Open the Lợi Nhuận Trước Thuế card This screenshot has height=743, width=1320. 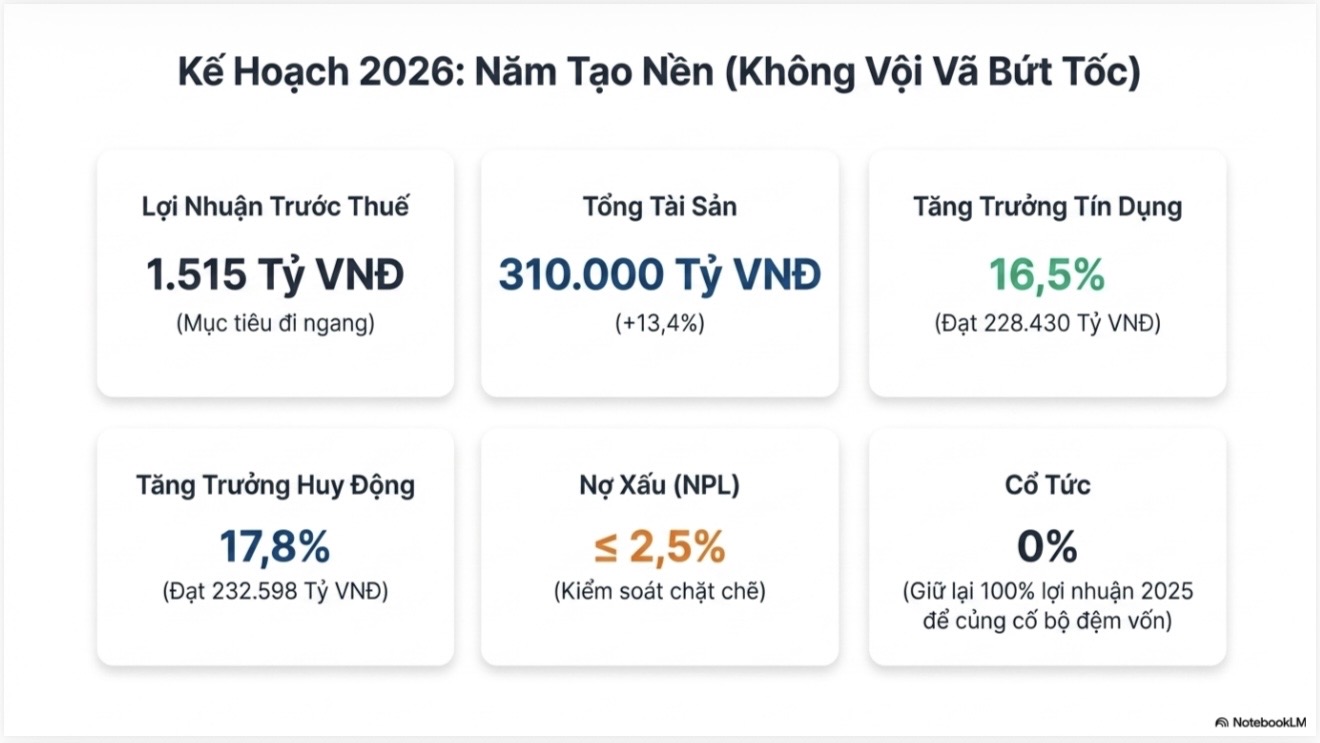coord(275,273)
